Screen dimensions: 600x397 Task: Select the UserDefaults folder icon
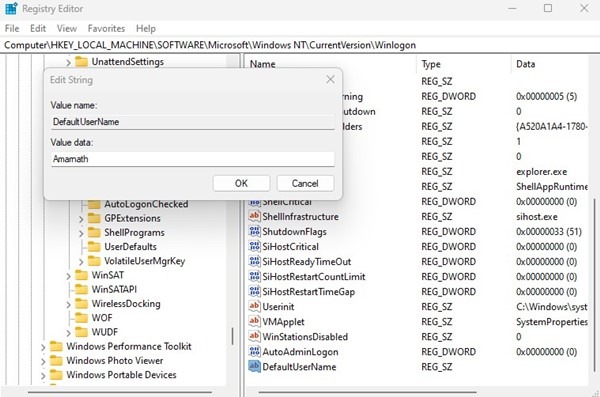coord(94,247)
